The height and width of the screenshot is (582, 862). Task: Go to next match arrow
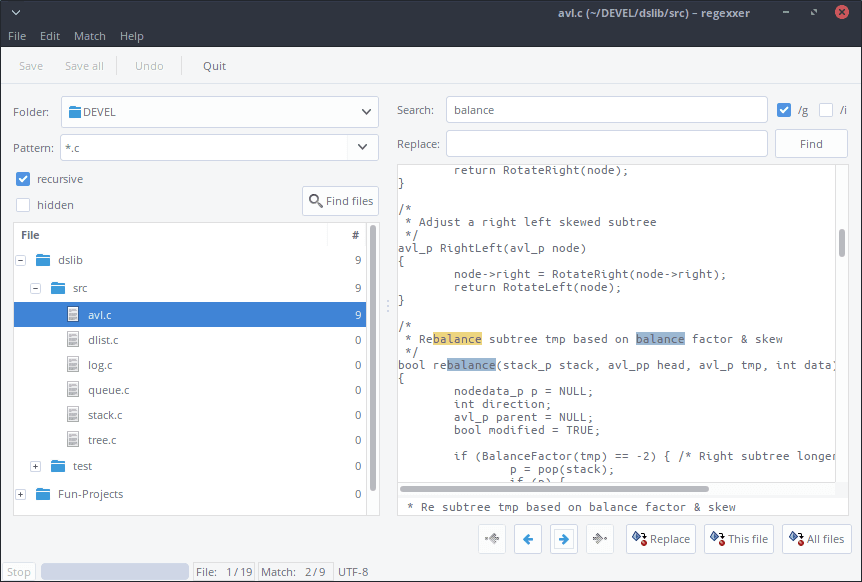click(563, 539)
